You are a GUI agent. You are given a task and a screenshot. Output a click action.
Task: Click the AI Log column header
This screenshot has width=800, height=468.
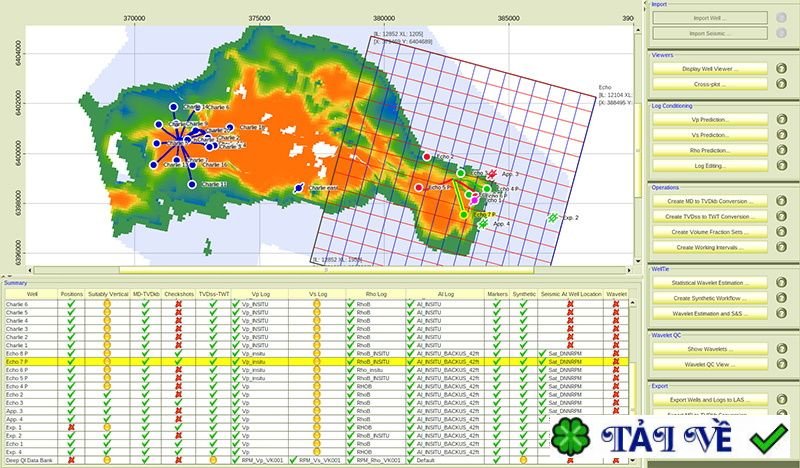pyautogui.click(x=445, y=294)
